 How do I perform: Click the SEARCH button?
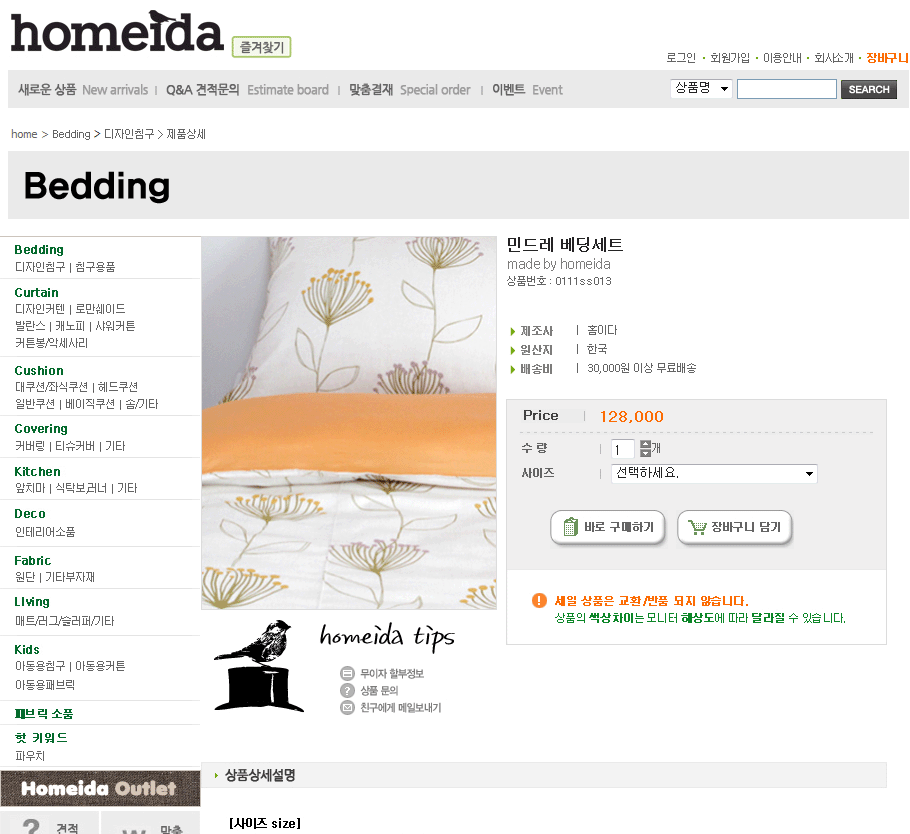tap(869, 89)
